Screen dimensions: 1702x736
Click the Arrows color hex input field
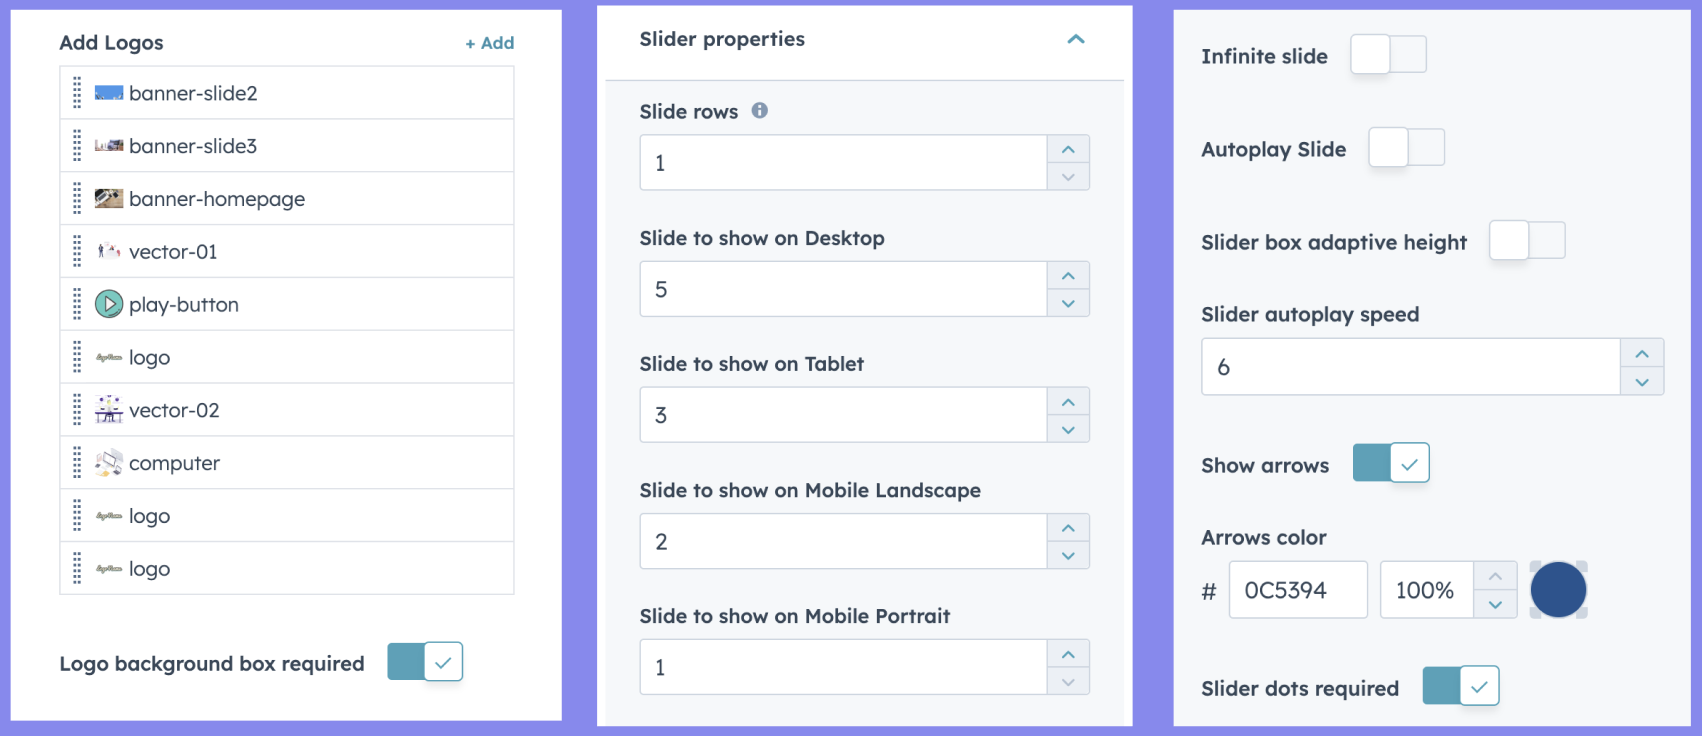tap(1298, 590)
